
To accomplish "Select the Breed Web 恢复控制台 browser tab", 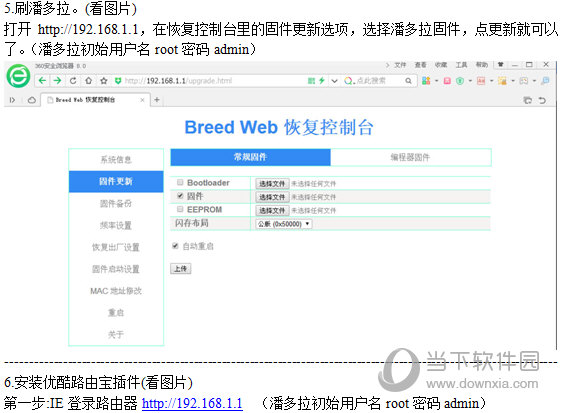I will coord(95,99).
